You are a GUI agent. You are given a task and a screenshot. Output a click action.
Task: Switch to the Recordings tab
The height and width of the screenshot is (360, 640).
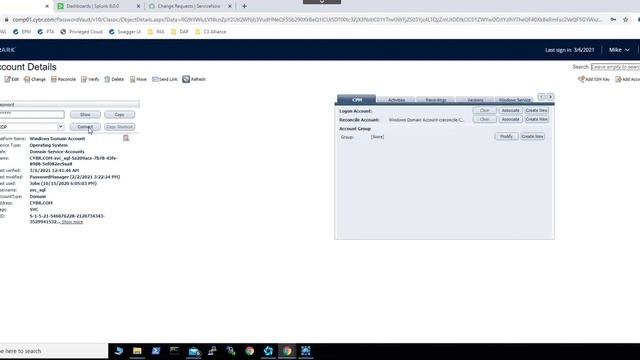pyautogui.click(x=436, y=100)
